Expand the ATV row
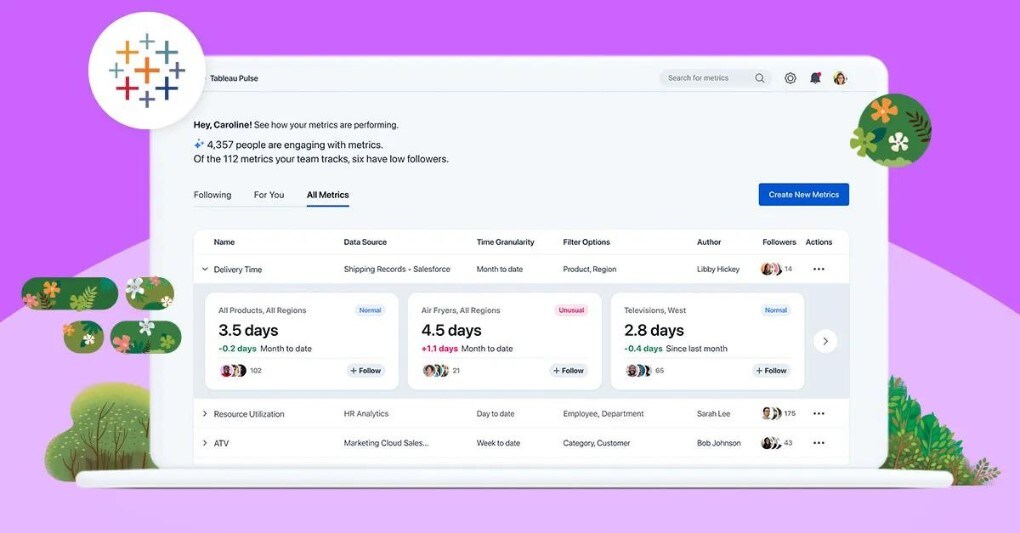 (x=205, y=443)
